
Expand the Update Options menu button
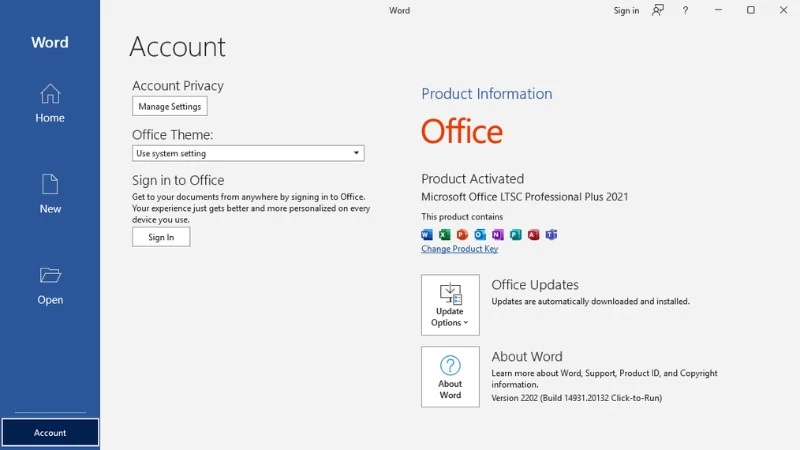tap(450, 305)
